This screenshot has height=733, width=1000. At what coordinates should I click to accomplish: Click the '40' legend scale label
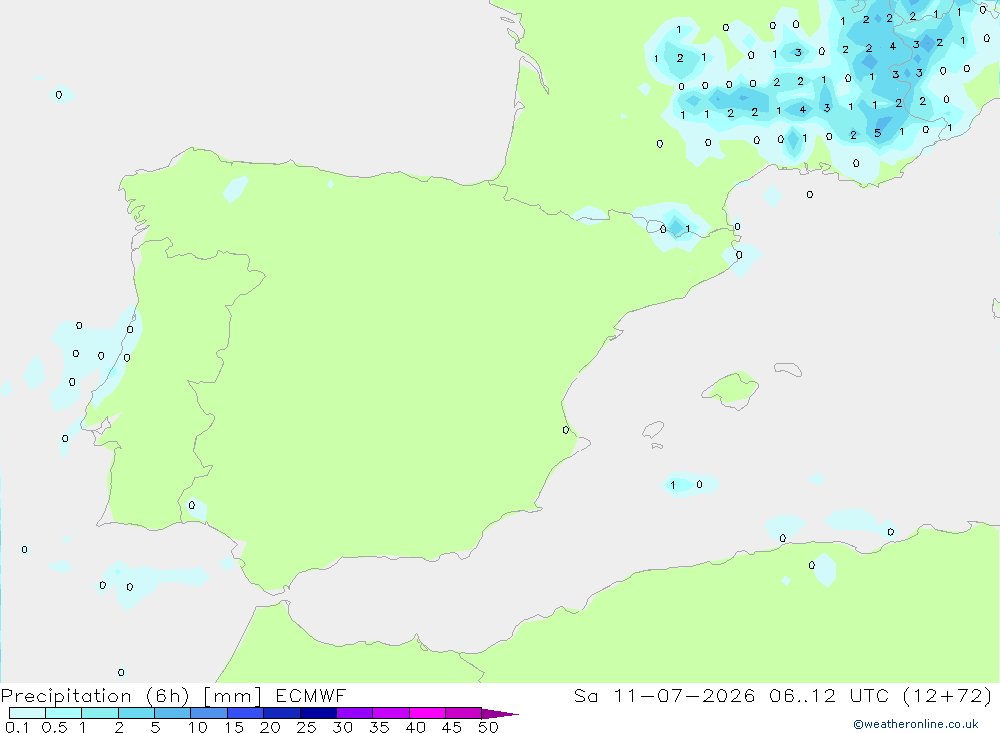[416, 727]
